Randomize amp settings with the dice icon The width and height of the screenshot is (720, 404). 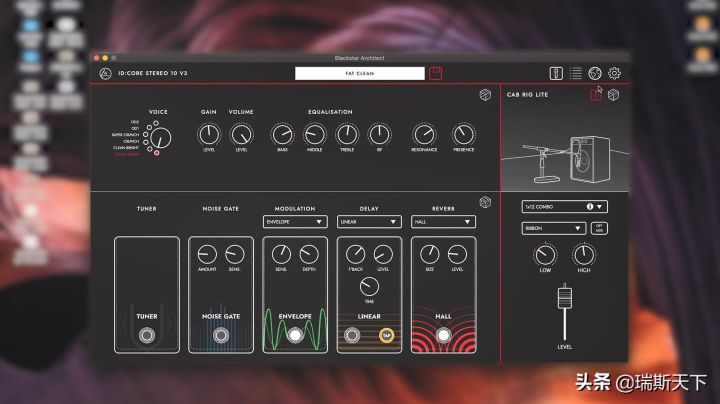click(485, 95)
